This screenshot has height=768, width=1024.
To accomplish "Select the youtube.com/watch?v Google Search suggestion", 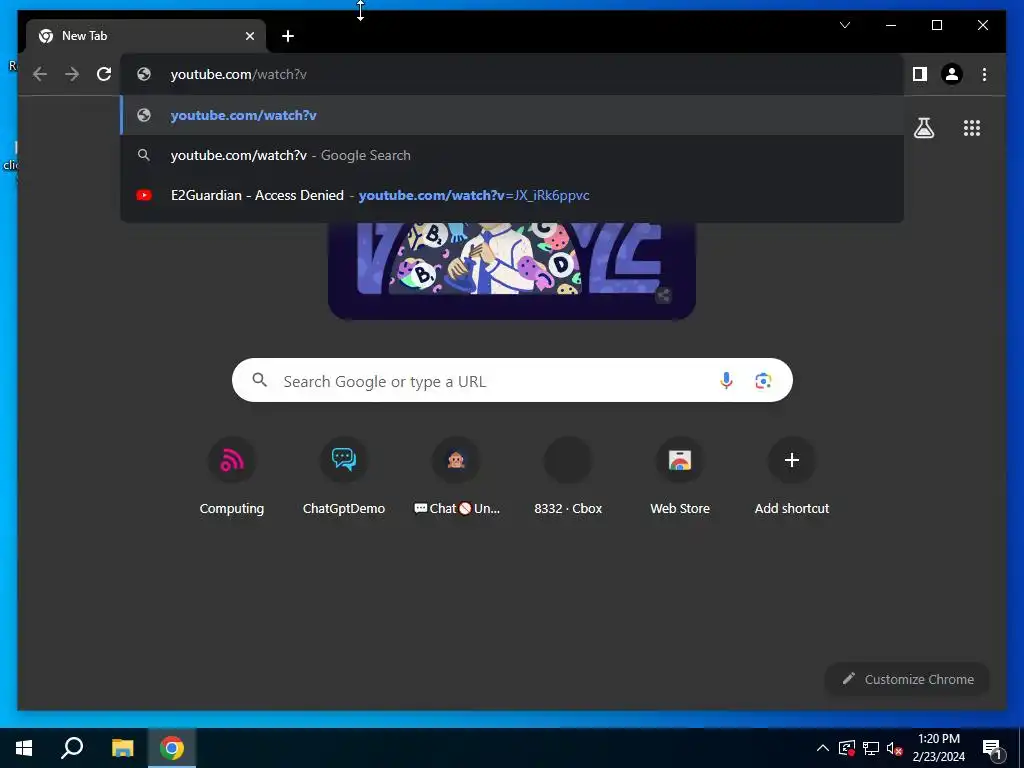I will click(x=512, y=155).
